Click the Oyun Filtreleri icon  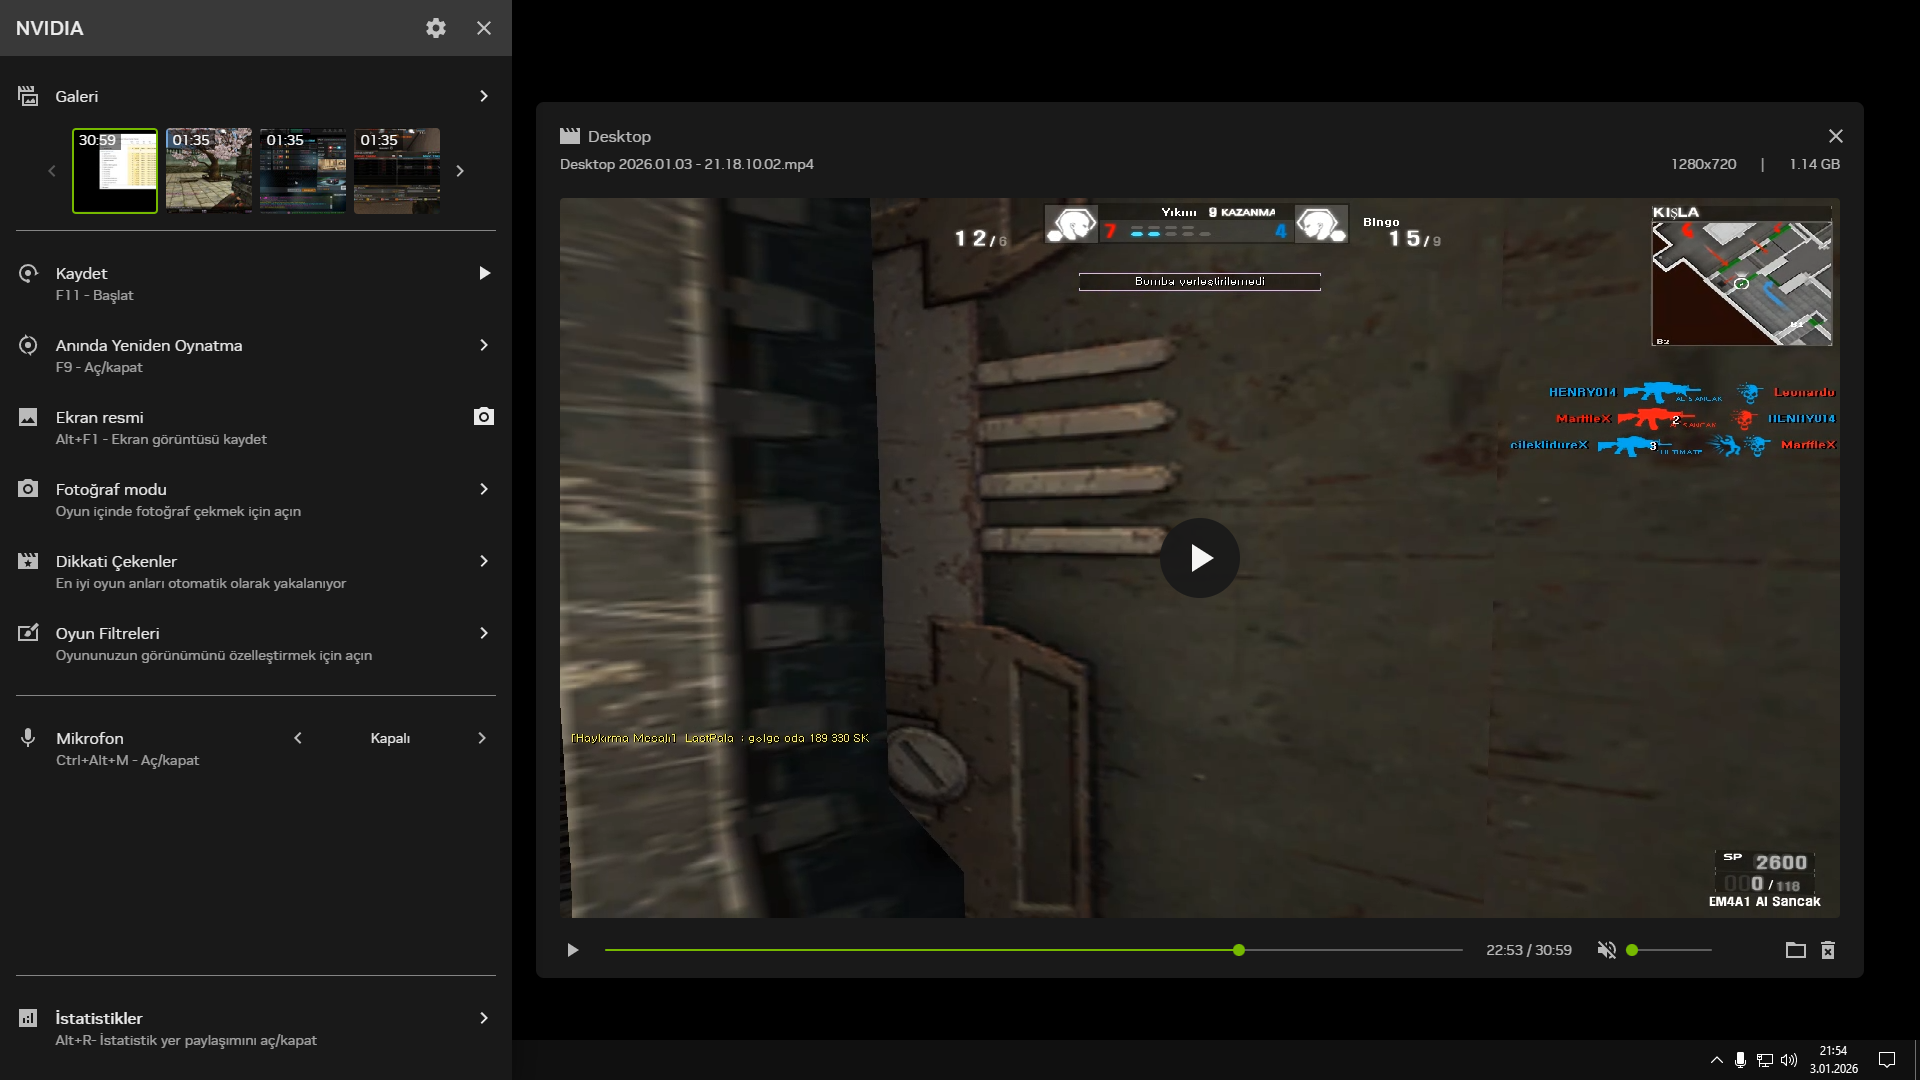(x=28, y=633)
